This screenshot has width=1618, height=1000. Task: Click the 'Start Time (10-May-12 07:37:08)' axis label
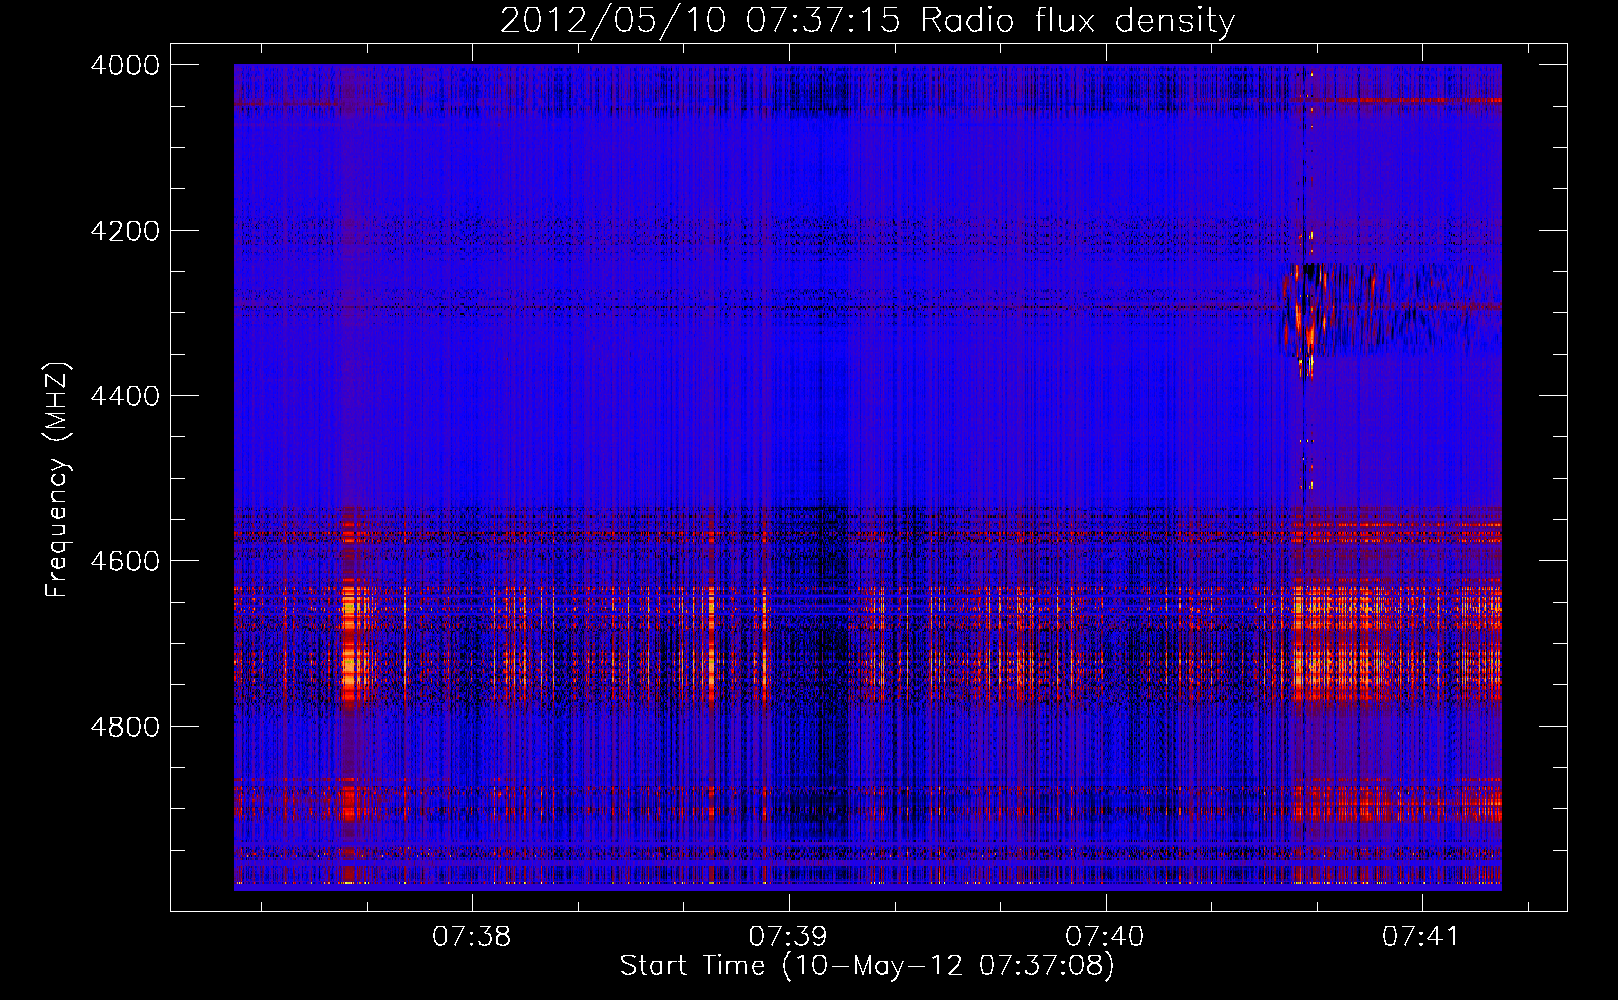(x=867, y=966)
